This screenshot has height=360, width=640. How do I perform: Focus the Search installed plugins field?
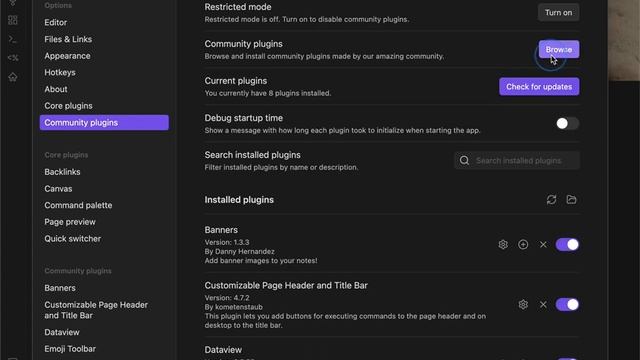[x=517, y=160]
